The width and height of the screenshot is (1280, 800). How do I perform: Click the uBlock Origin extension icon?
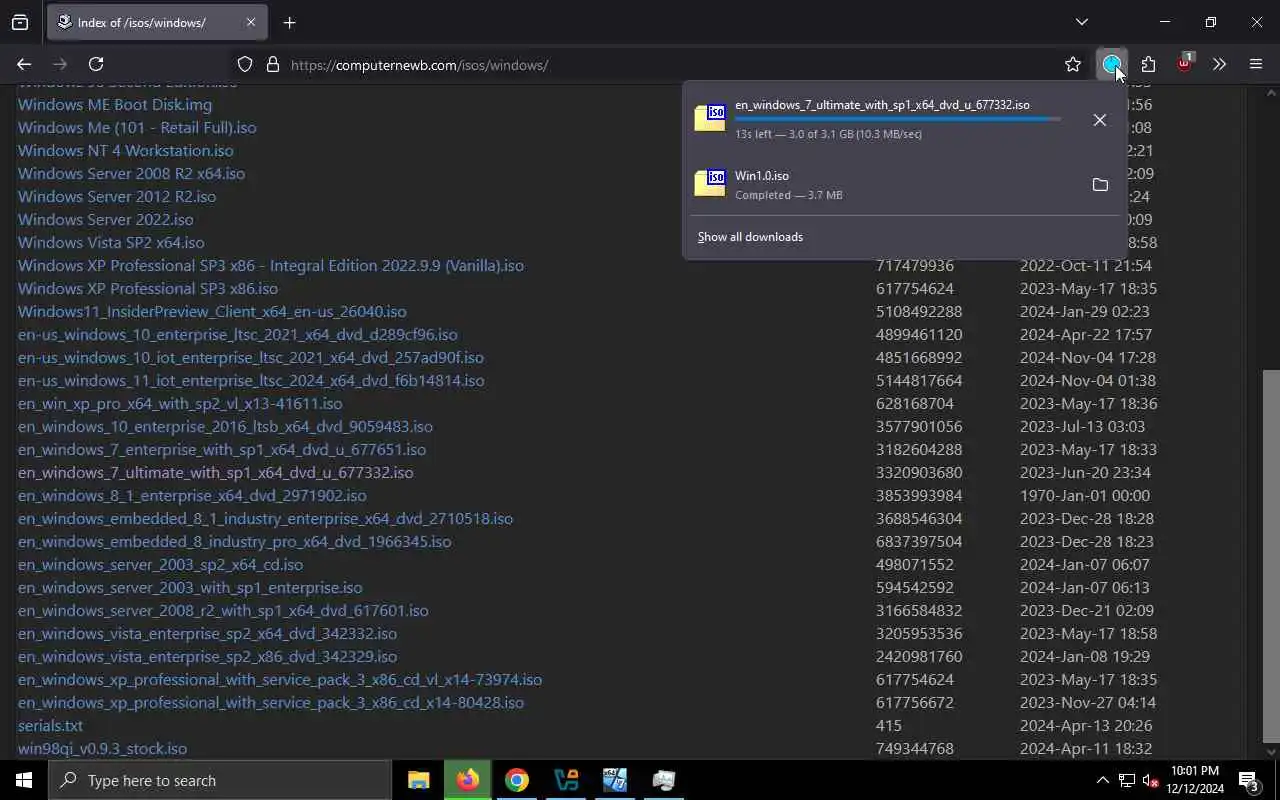(1184, 64)
